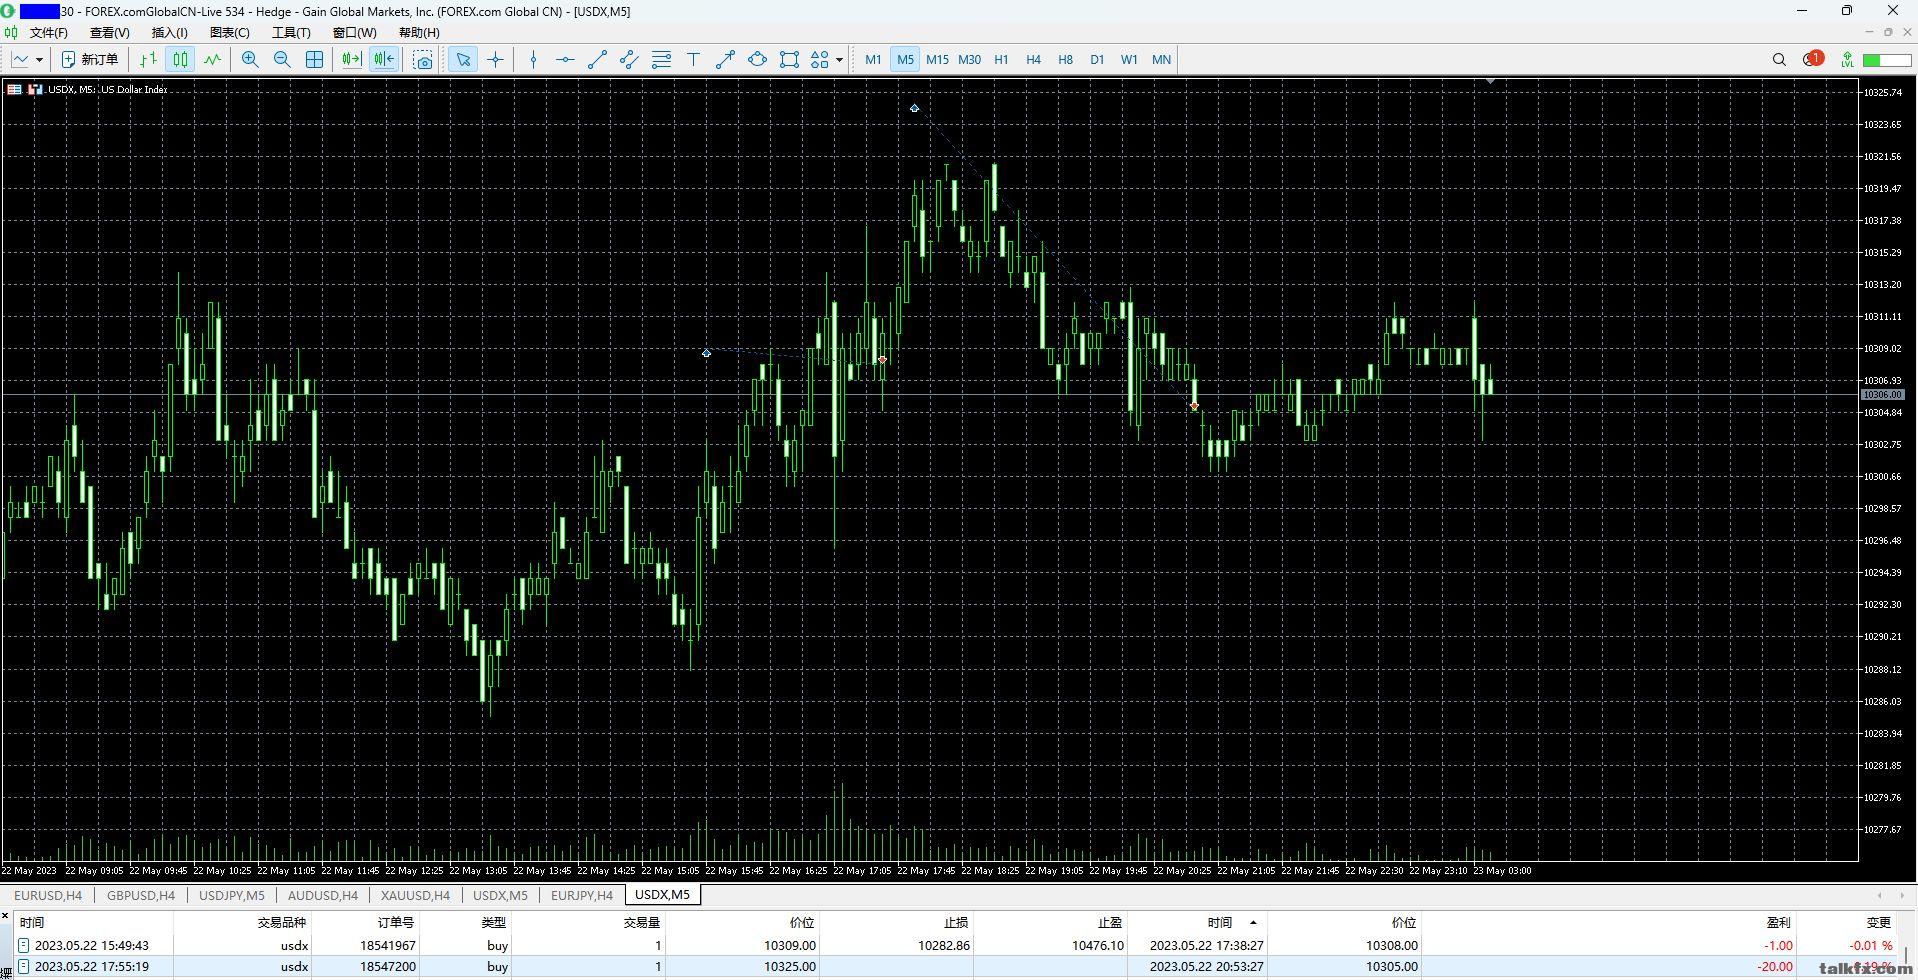This screenshot has width=1918, height=980.
Task: Switch timeframe to H4
Action: 1033,60
